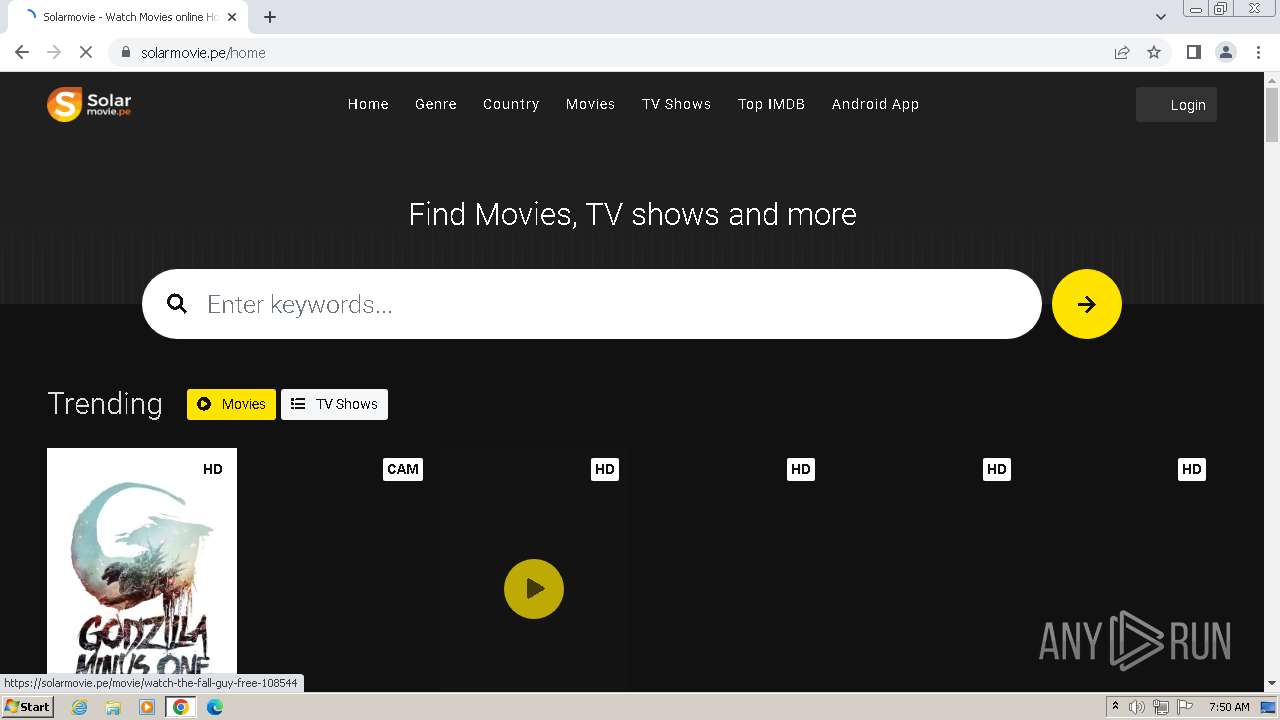This screenshot has height=720, width=1280.
Task: Launch Internet Explorer from taskbar
Action: pyautogui.click(x=80, y=707)
